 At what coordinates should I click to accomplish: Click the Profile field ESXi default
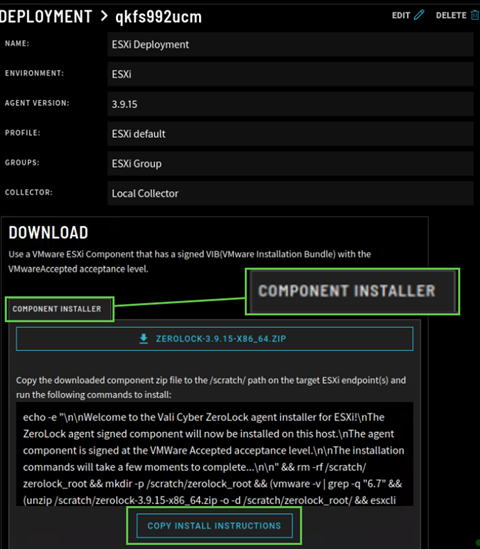[x=291, y=134]
